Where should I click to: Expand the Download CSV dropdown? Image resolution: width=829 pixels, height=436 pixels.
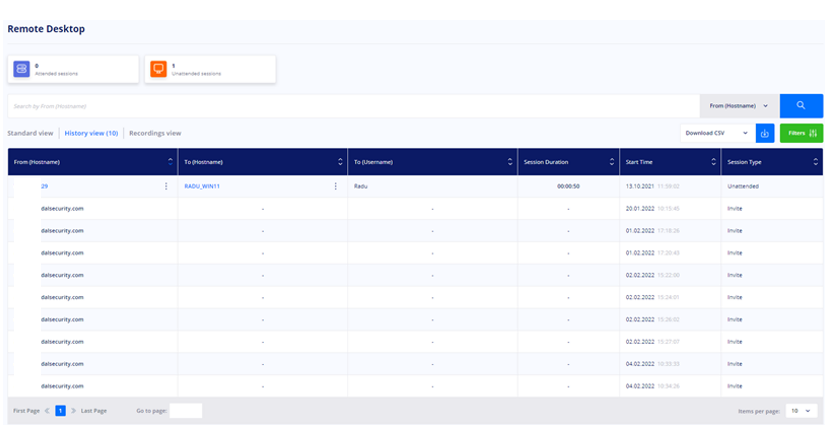coord(717,133)
